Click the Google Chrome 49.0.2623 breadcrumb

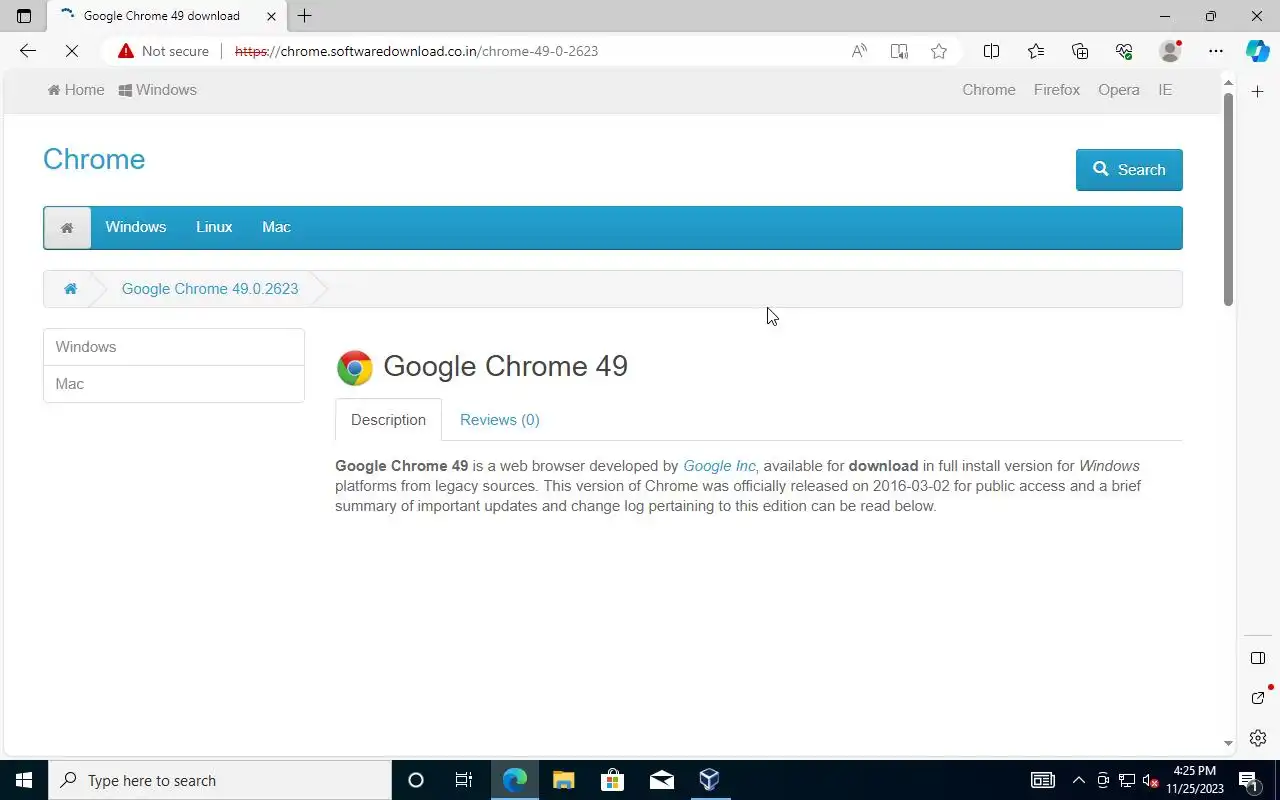tap(210, 289)
